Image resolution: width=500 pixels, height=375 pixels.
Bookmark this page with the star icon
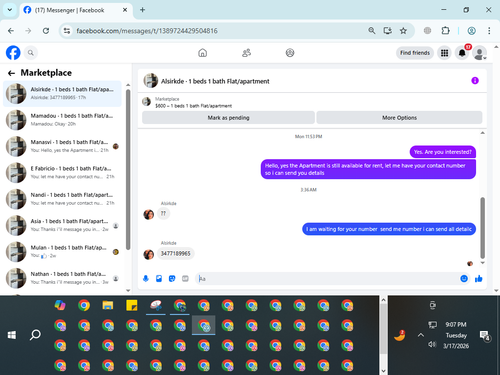403,31
